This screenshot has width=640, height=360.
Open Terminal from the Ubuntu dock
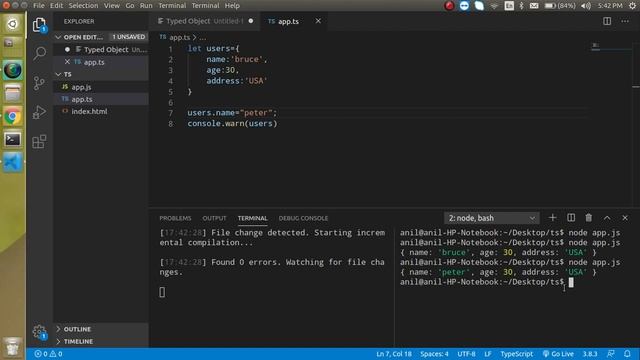[13, 140]
